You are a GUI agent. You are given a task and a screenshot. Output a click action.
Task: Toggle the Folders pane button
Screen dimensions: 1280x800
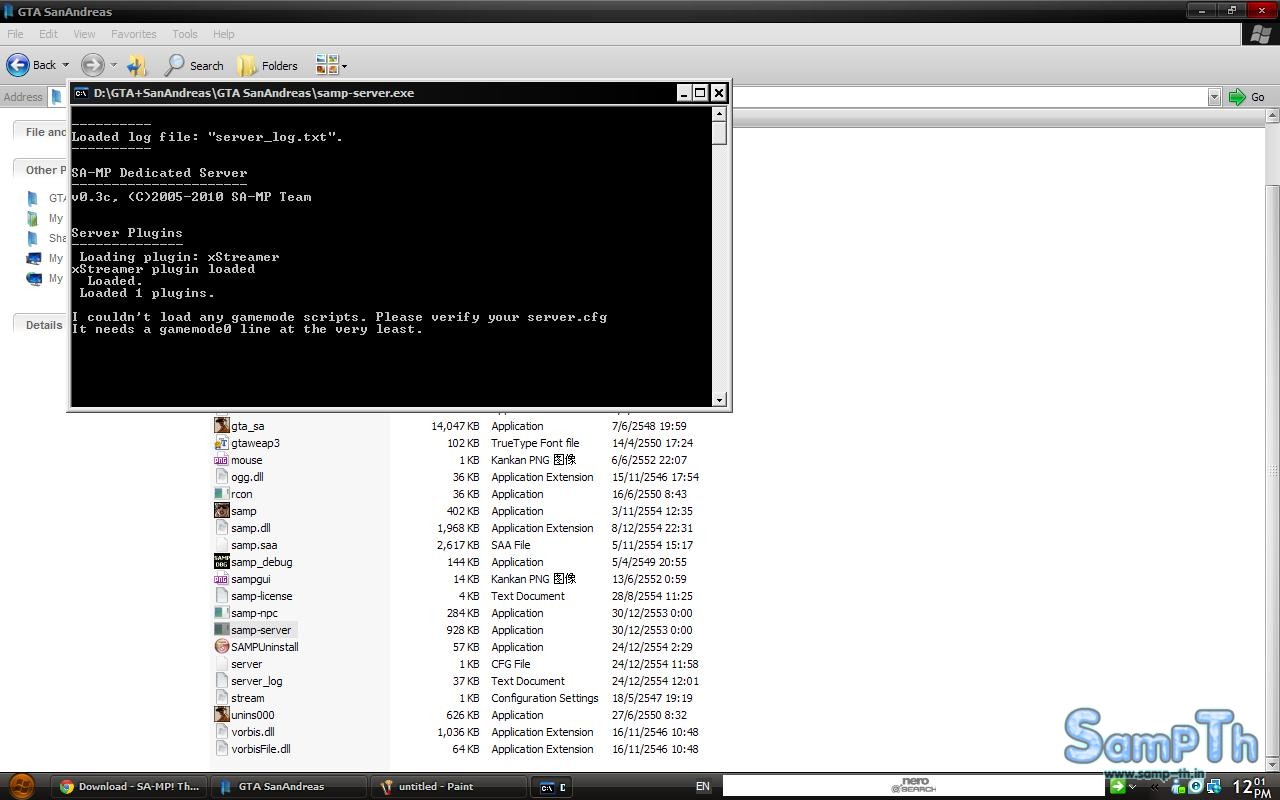click(268, 66)
